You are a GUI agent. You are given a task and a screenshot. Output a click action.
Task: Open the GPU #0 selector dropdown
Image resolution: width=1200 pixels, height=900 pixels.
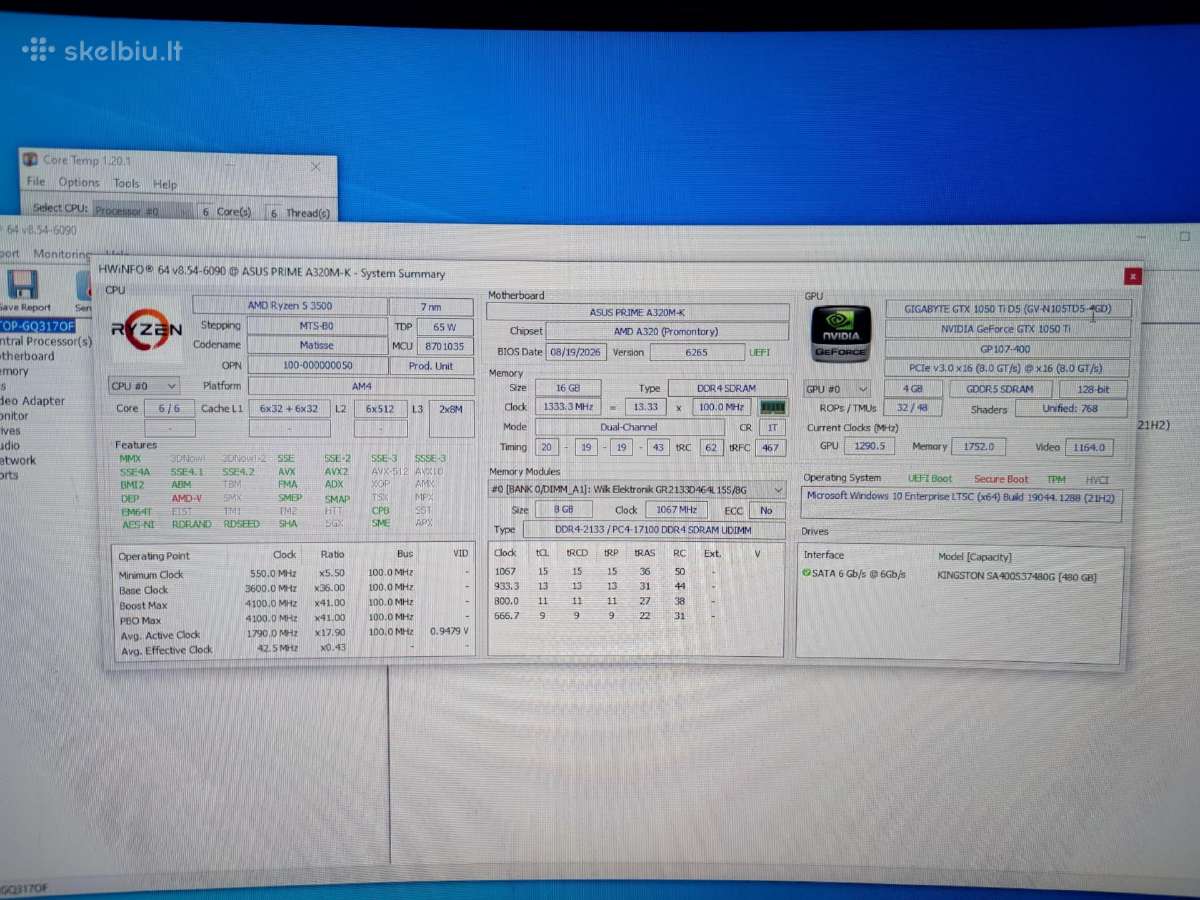click(x=837, y=388)
